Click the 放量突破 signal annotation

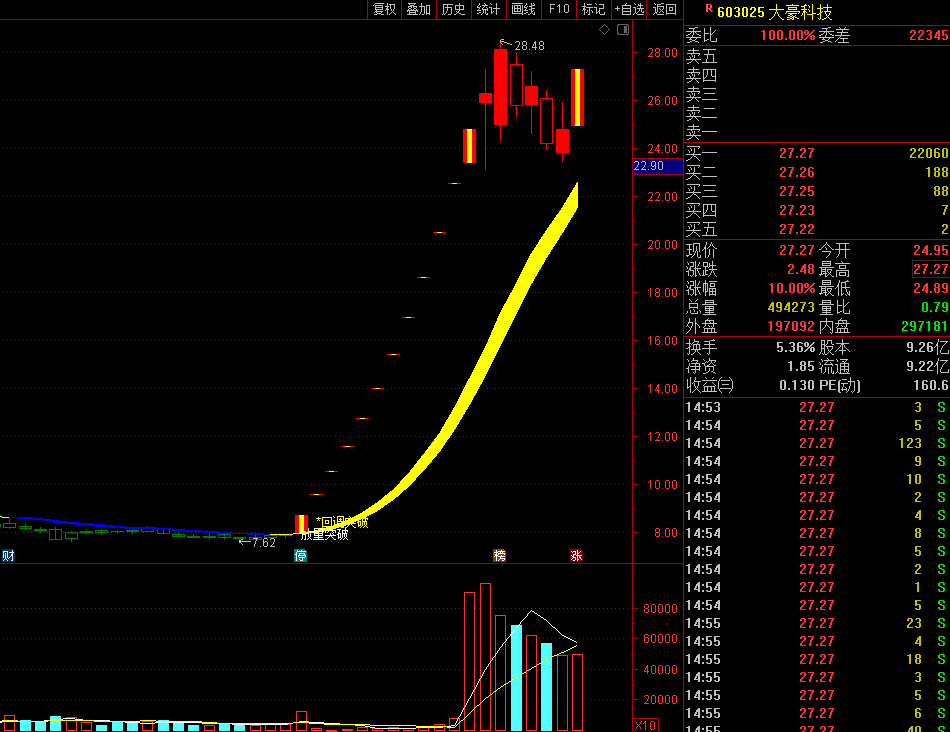pyautogui.click(x=324, y=534)
